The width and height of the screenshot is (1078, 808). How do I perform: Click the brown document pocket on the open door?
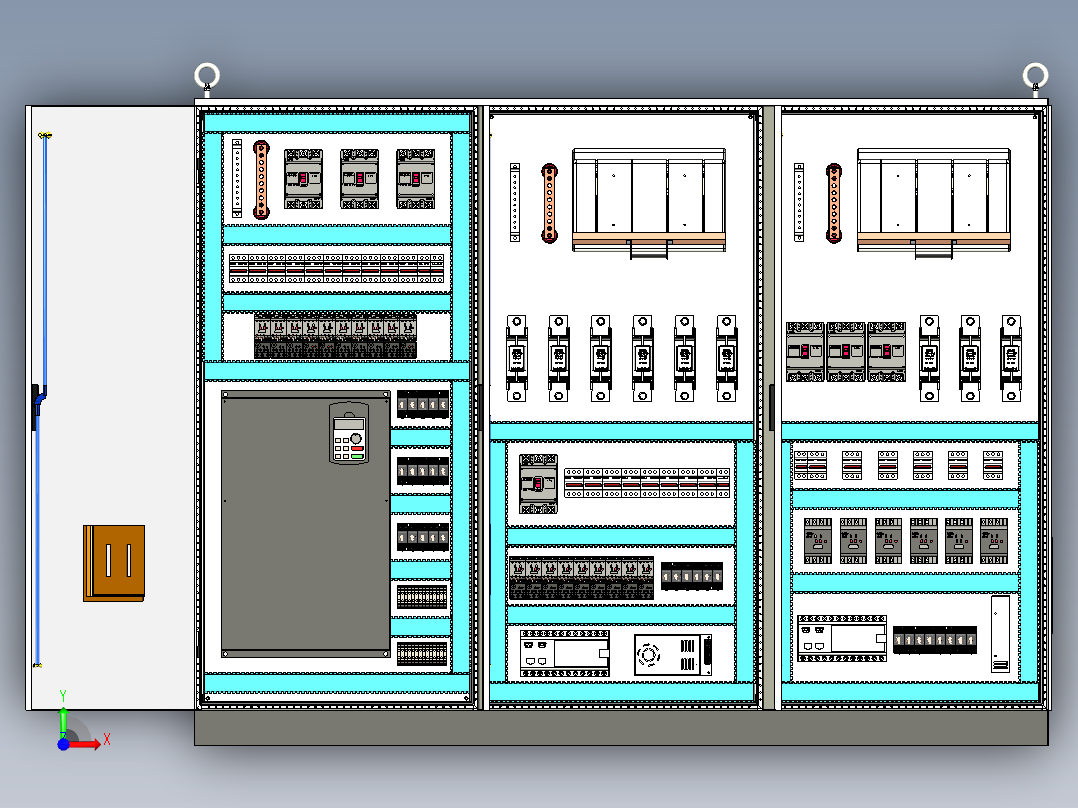click(114, 563)
